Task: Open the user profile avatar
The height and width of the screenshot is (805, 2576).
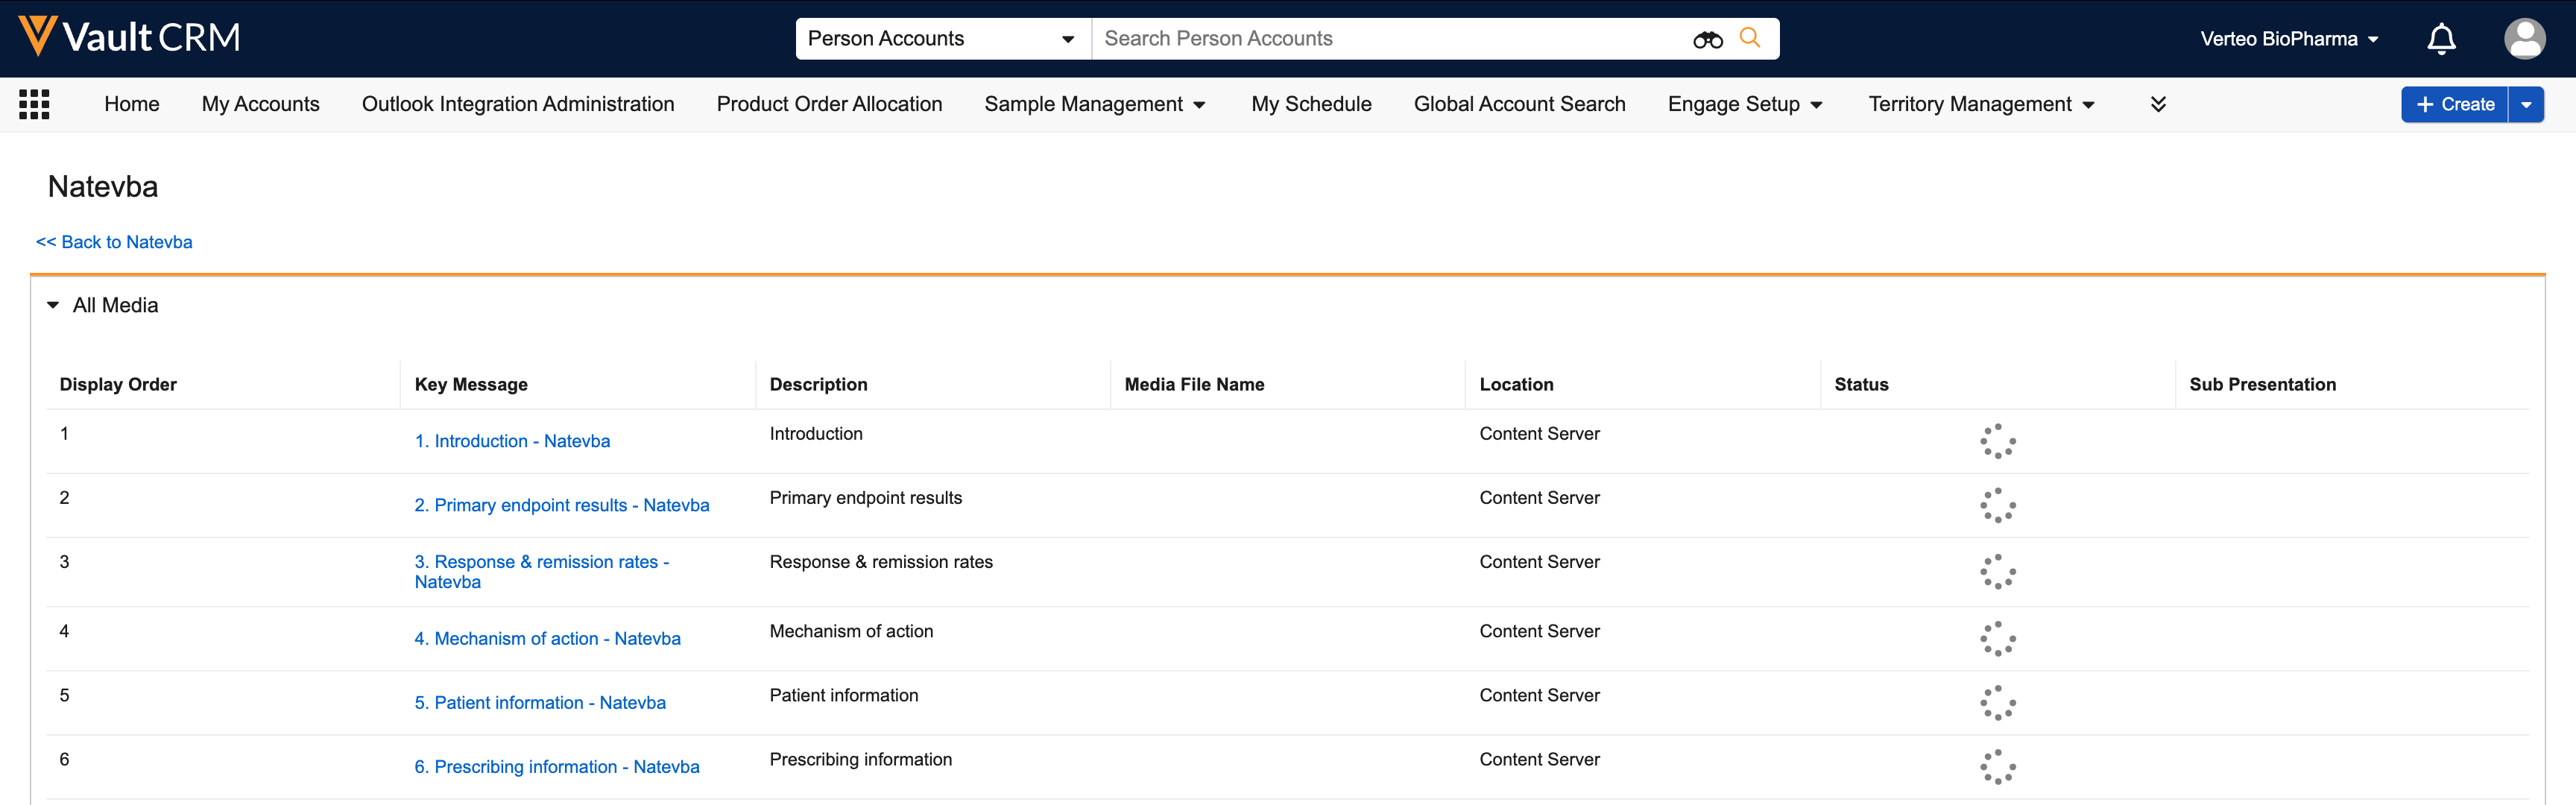Action: (2524, 39)
